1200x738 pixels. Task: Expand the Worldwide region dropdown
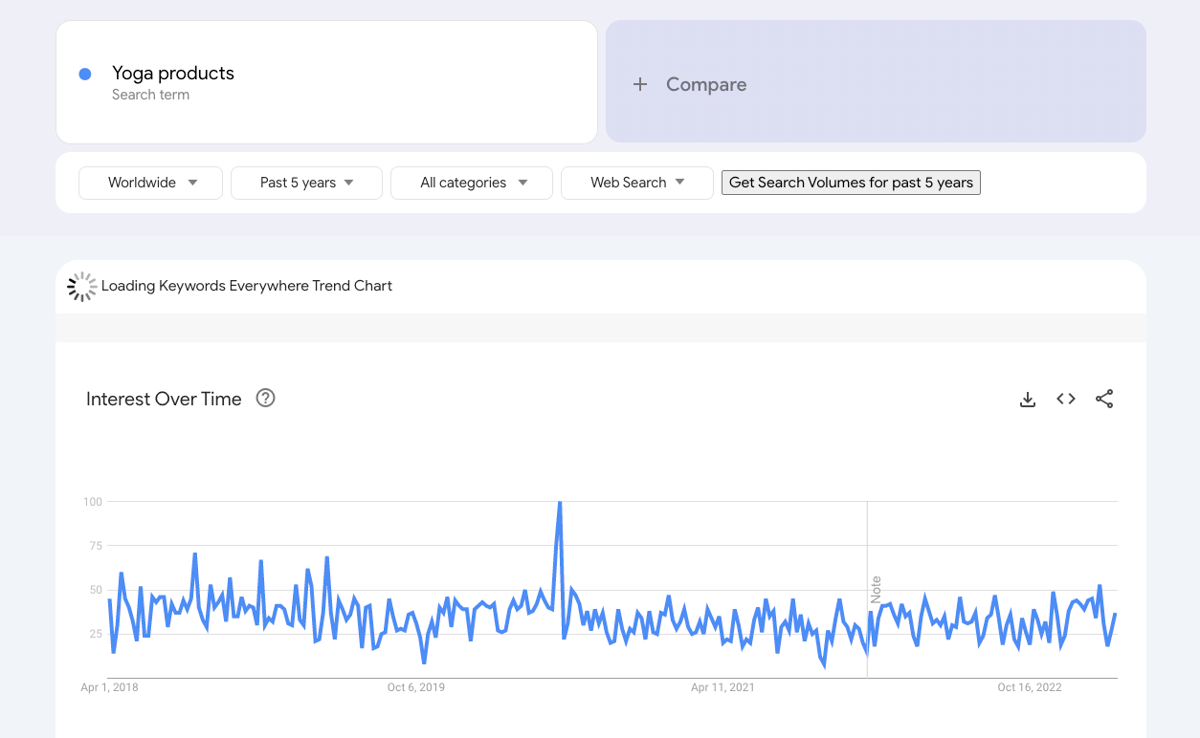pyautogui.click(x=151, y=183)
